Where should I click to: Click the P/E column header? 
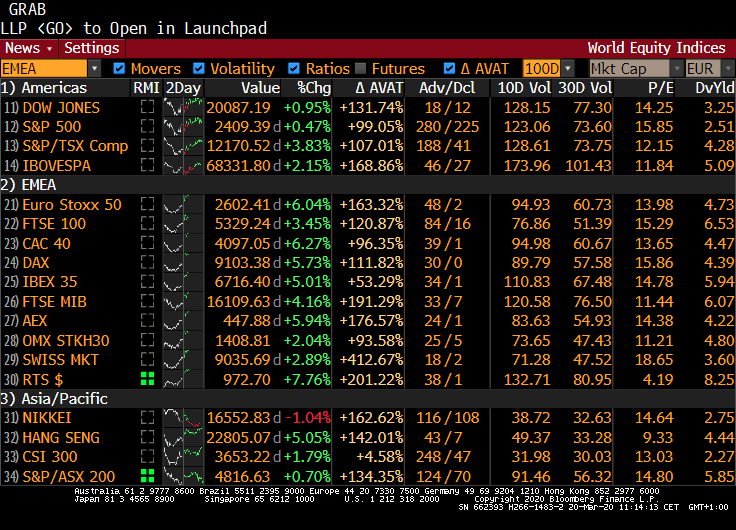coord(661,88)
